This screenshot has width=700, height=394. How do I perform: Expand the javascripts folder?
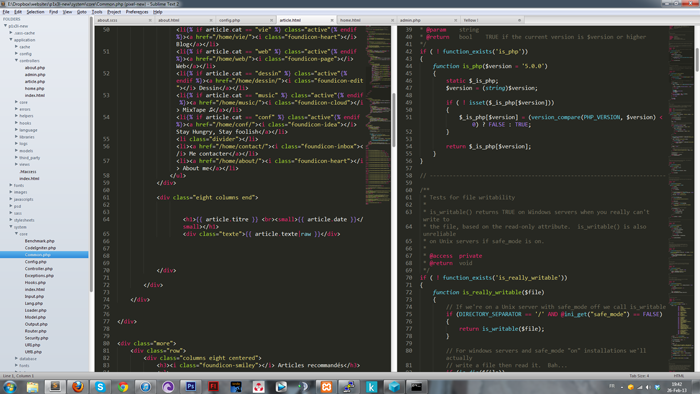pyautogui.click(x=11, y=199)
